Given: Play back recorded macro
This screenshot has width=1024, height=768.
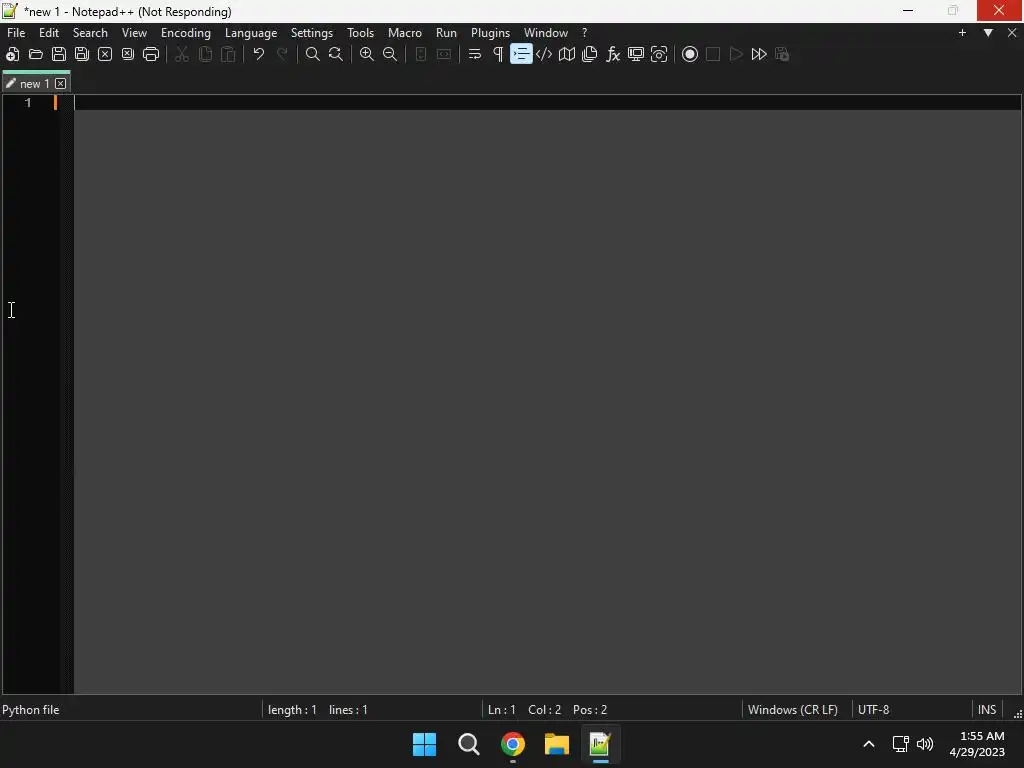Looking at the screenshot, I should coord(736,54).
